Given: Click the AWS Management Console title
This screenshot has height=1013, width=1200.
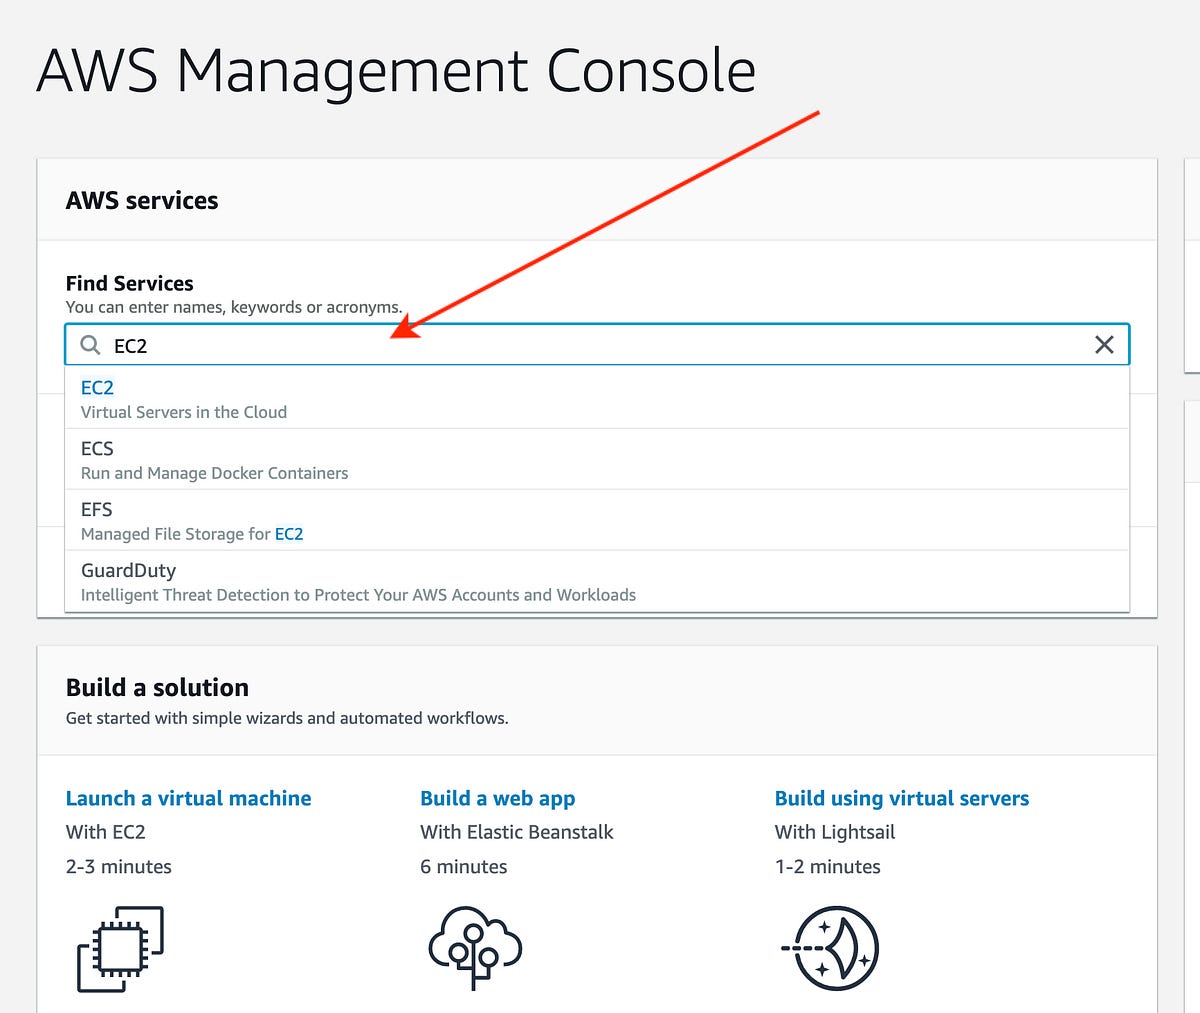Looking at the screenshot, I should pos(396,70).
